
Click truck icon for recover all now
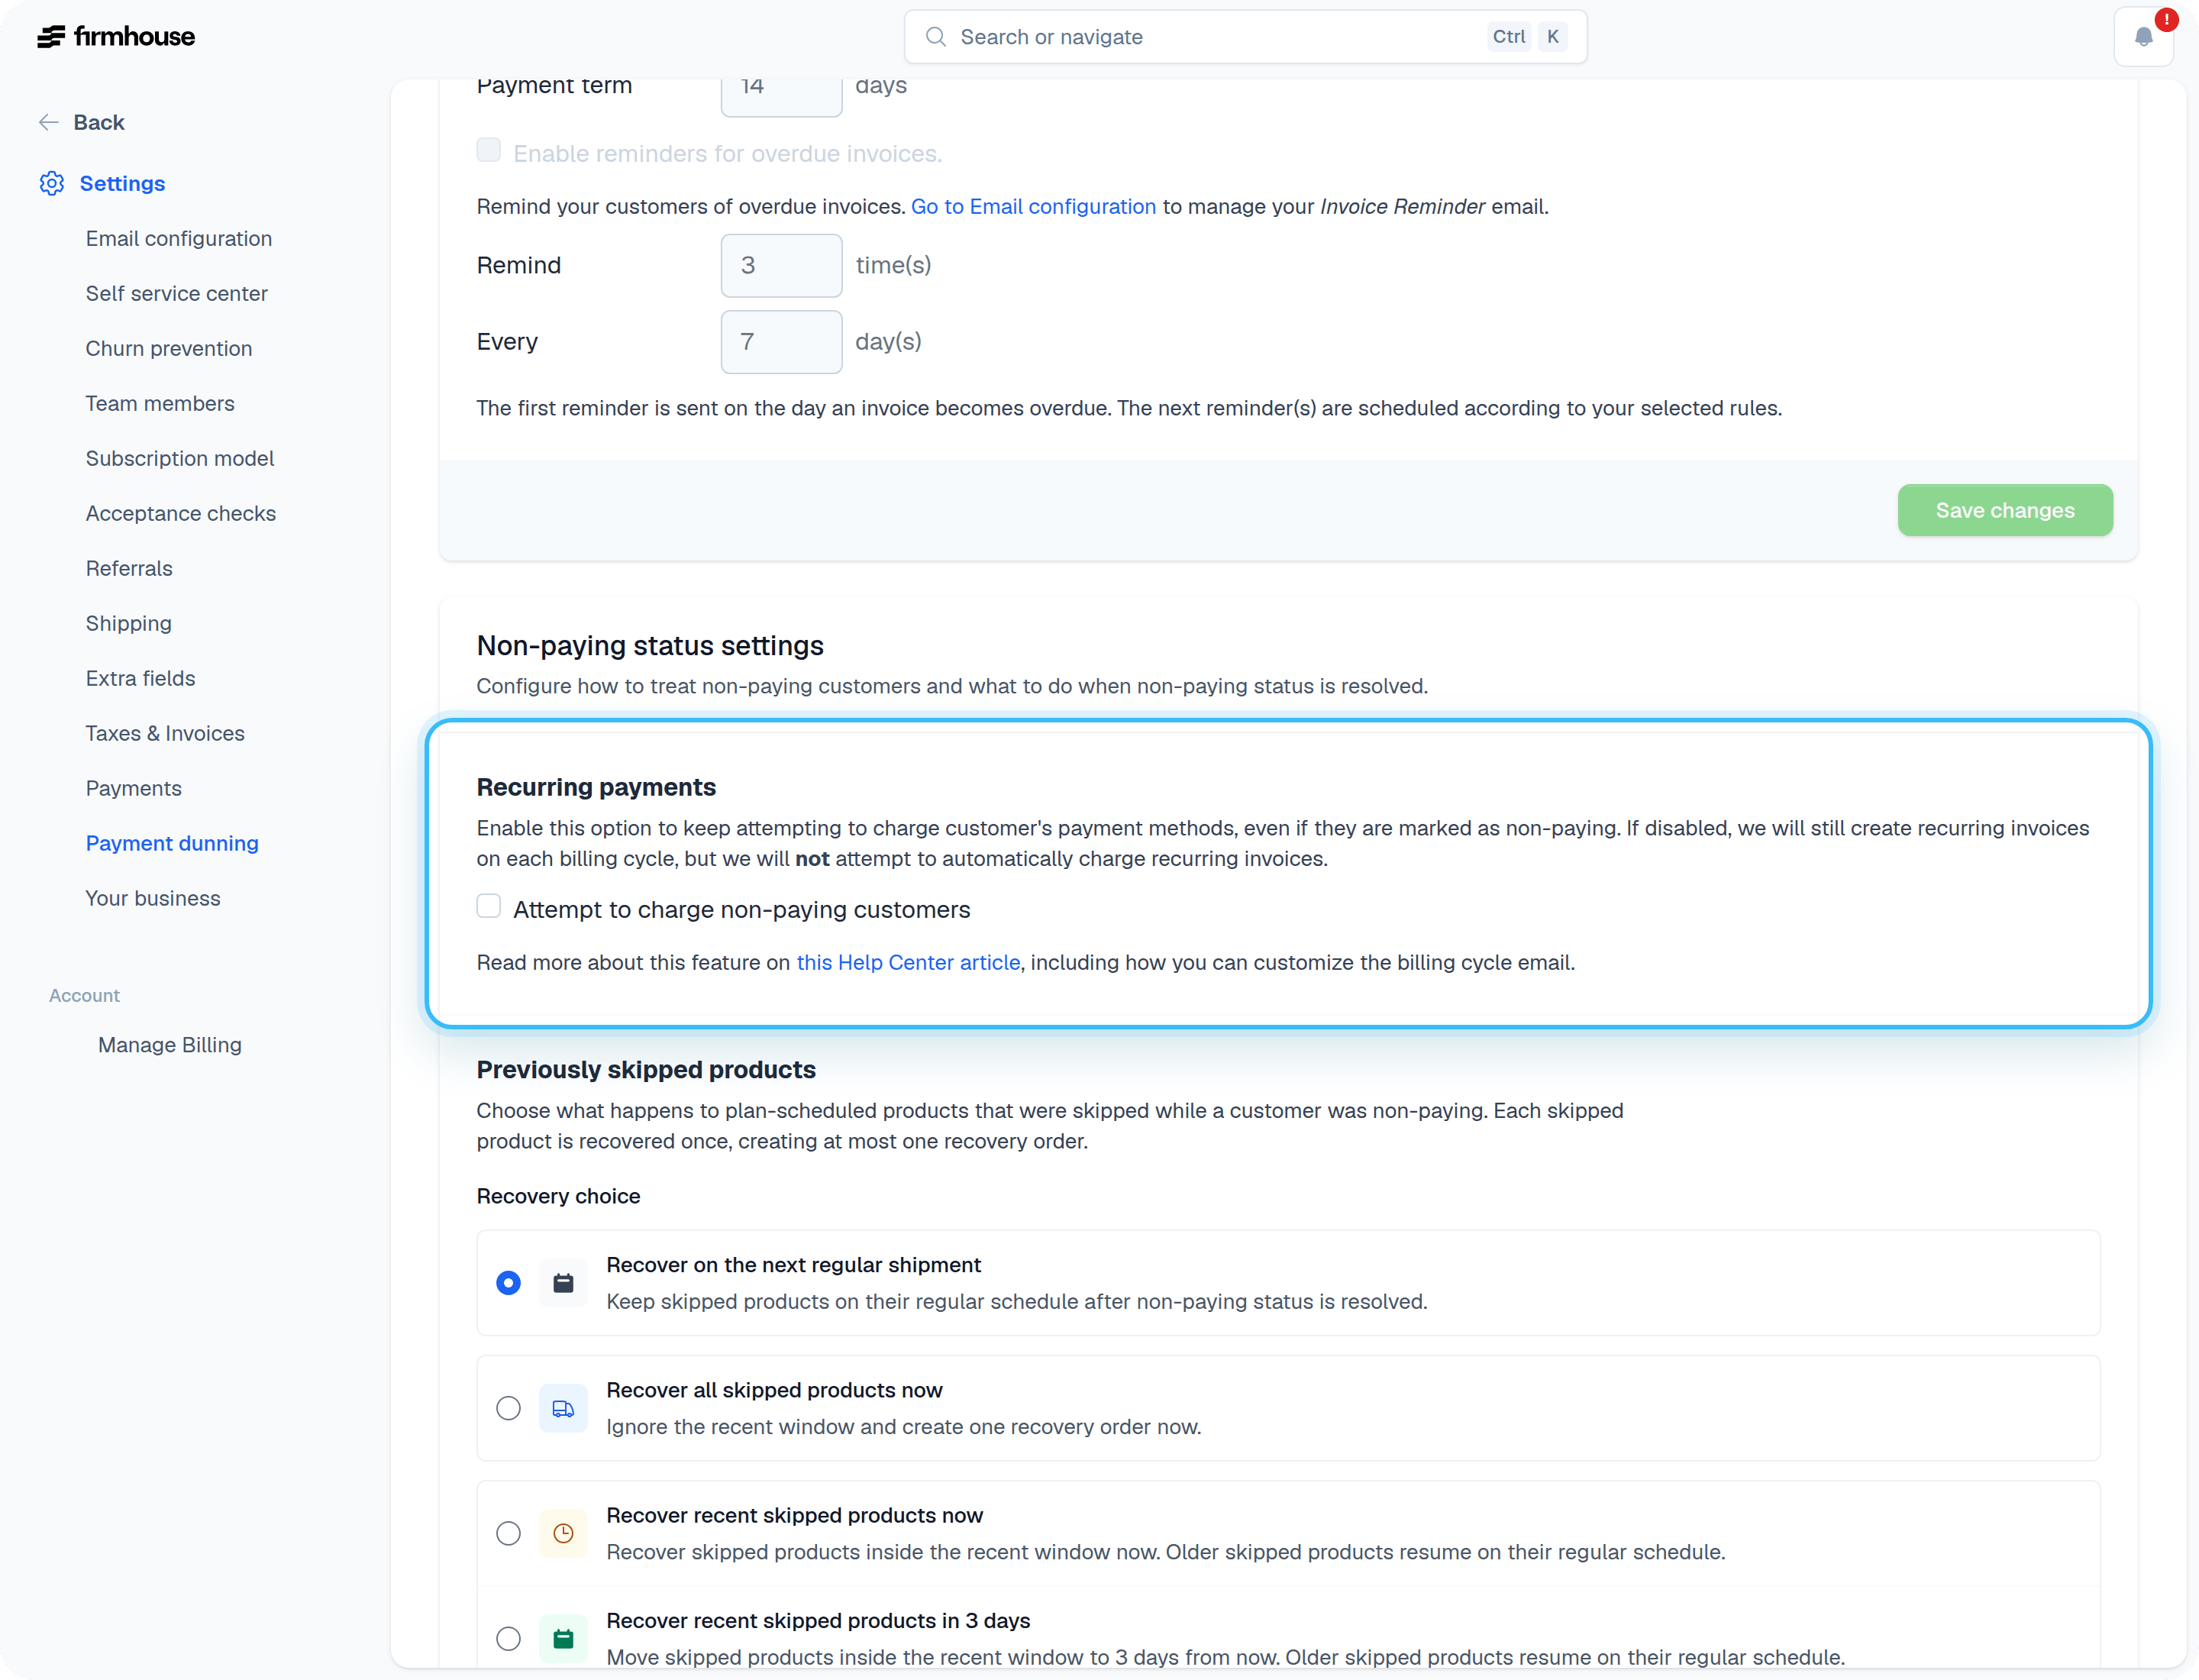pos(563,1408)
